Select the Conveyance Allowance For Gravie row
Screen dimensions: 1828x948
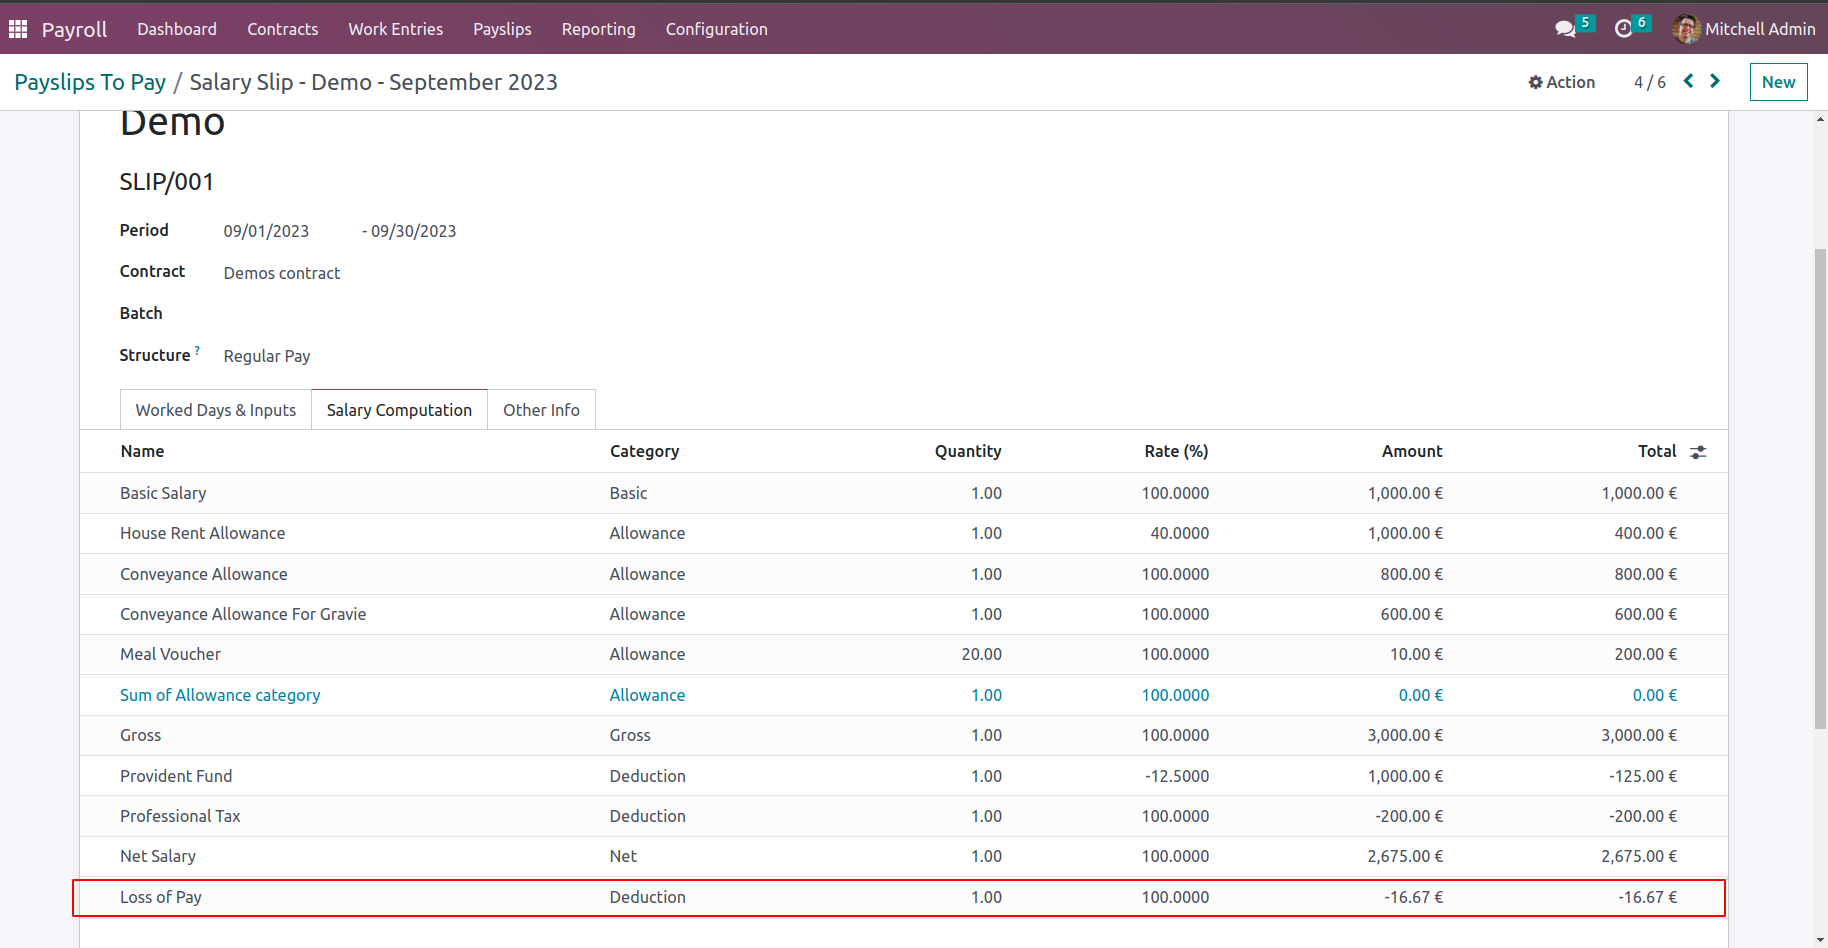[x=904, y=614]
